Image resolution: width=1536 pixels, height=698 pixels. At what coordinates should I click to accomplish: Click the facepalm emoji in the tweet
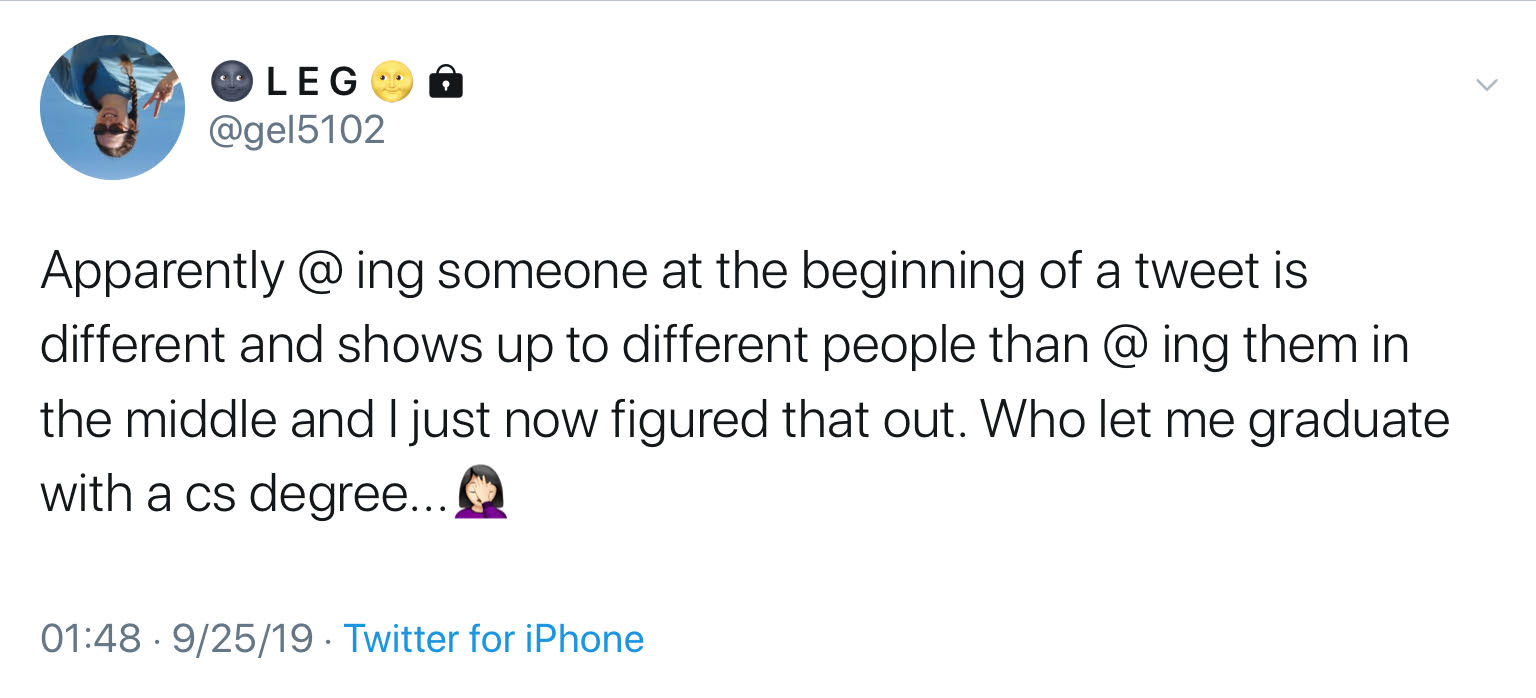481,494
